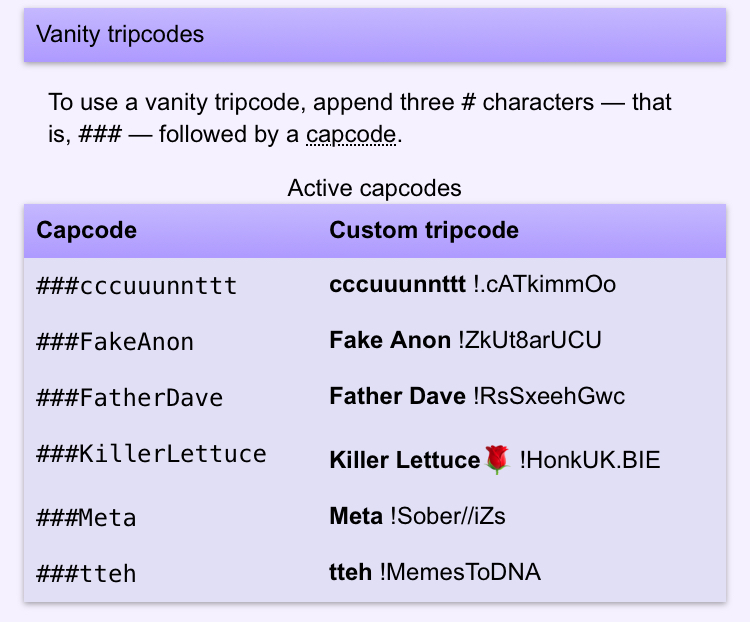Viewport: 750px width, 622px height.
Task: Click the ###FatherDave capcode text
Action: [129, 398]
